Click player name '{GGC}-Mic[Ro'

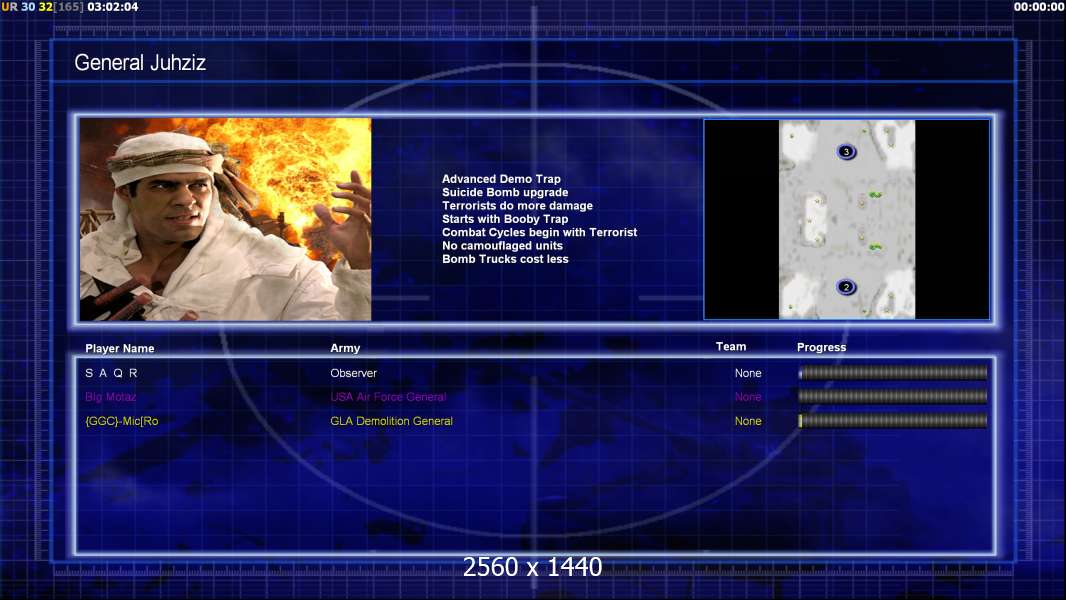click(x=122, y=421)
